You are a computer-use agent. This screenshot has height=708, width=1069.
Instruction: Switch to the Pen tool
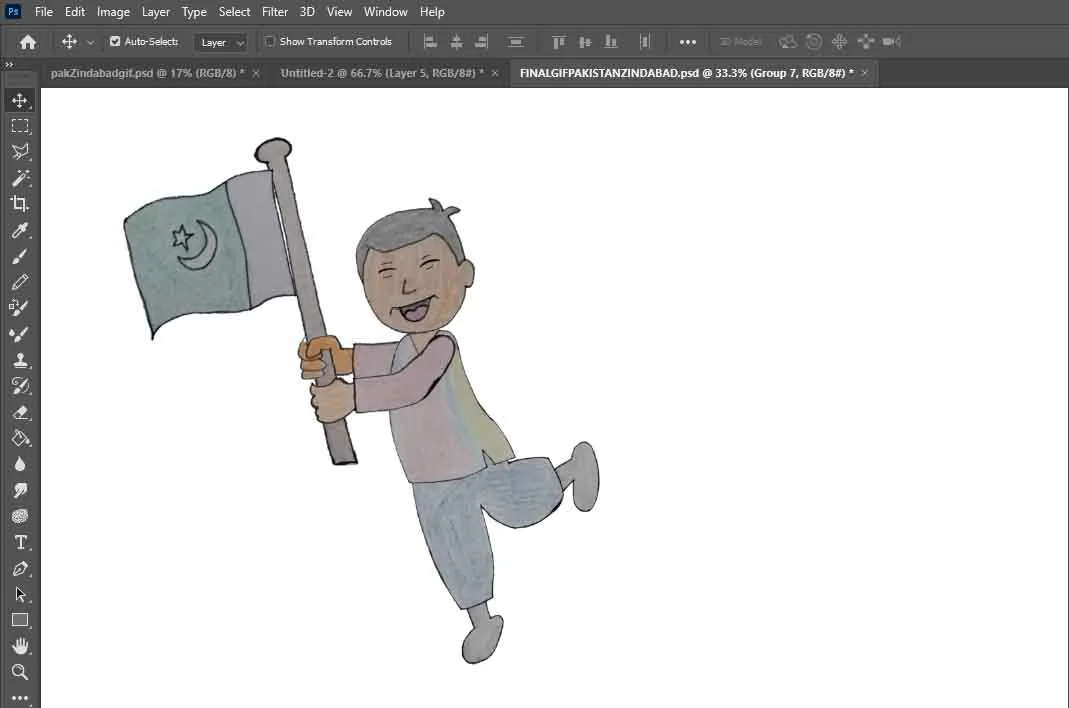tap(19, 568)
